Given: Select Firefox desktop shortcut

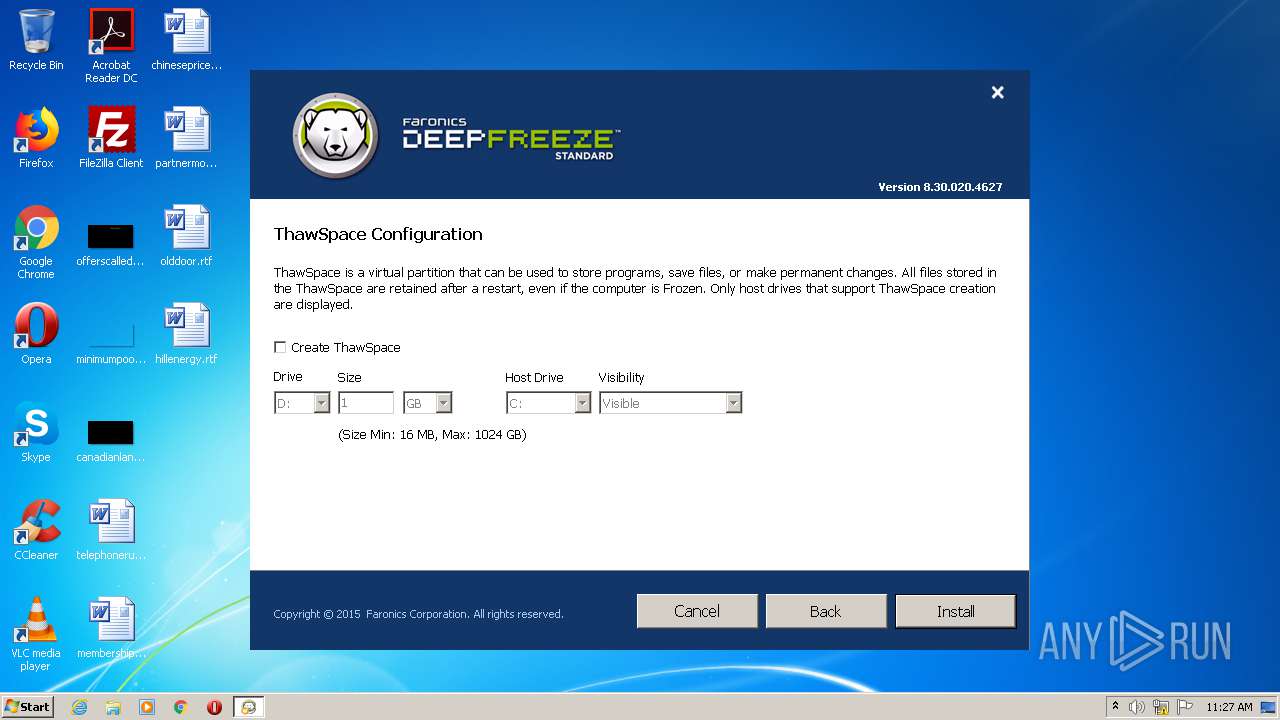Looking at the screenshot, I should click(36, 138).
